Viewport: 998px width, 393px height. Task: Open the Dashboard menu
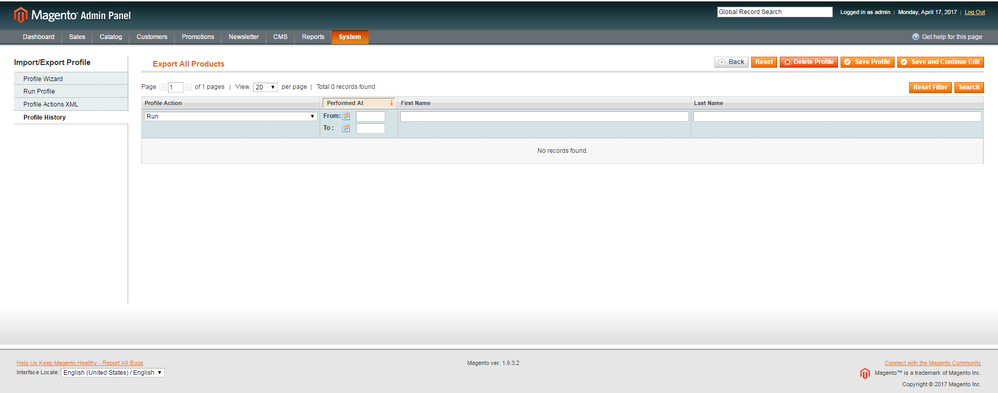(x=38, y=37)
